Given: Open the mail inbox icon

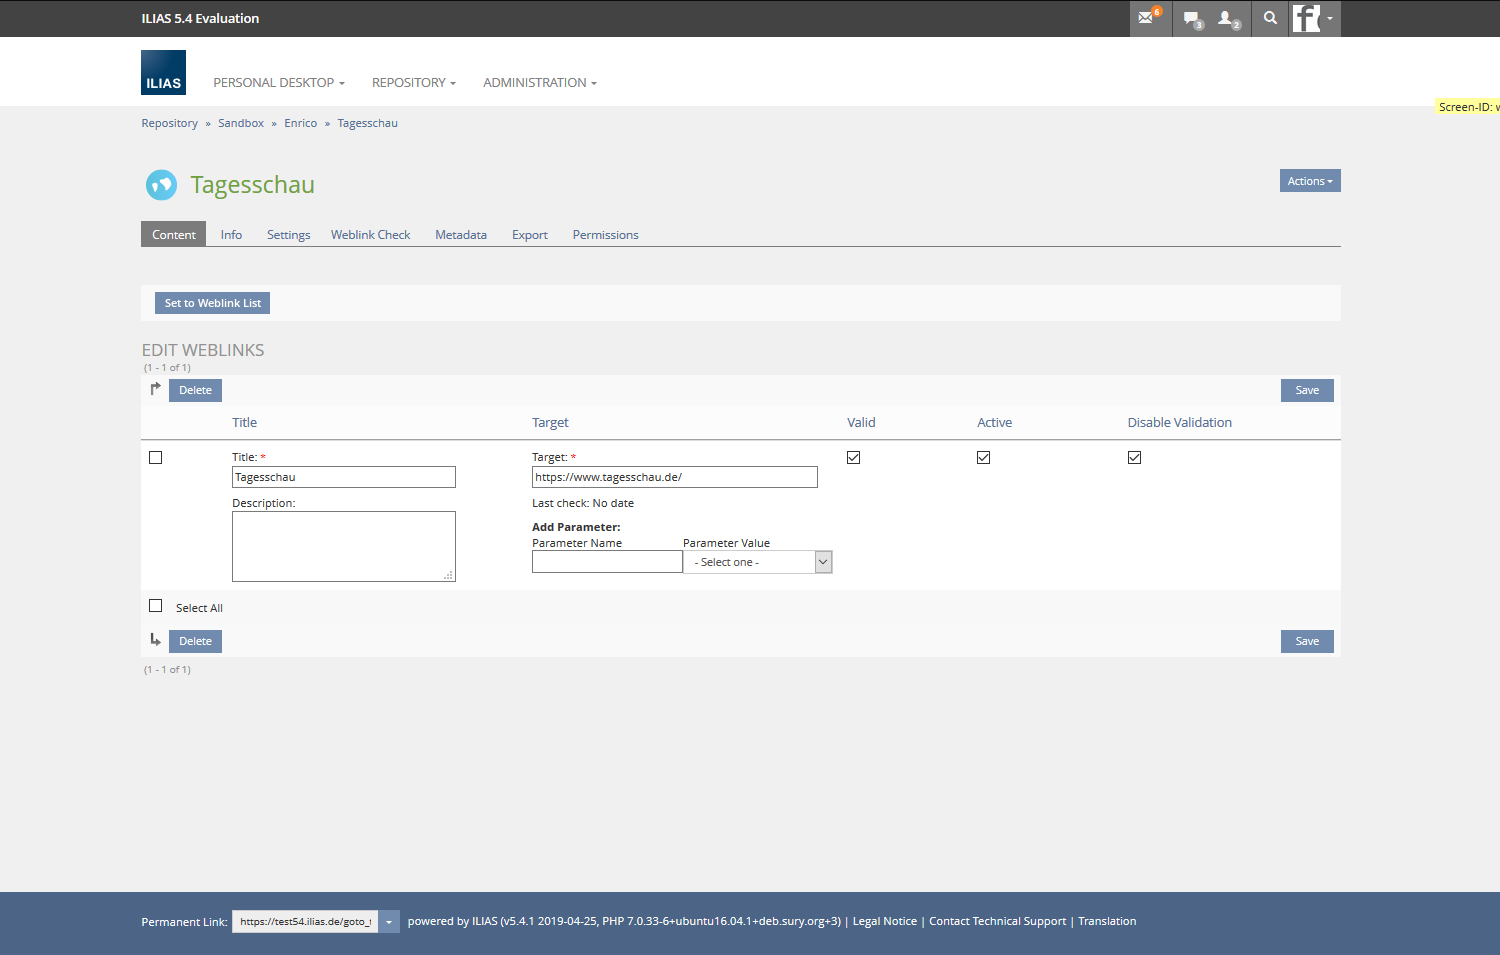Looking at the screenshot, I should point(1147,18).
